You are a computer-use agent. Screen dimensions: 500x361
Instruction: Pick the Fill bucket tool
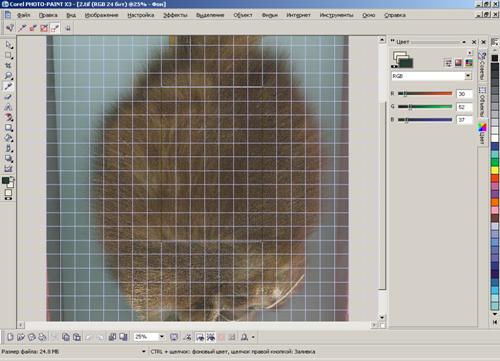tap(8, 138)
